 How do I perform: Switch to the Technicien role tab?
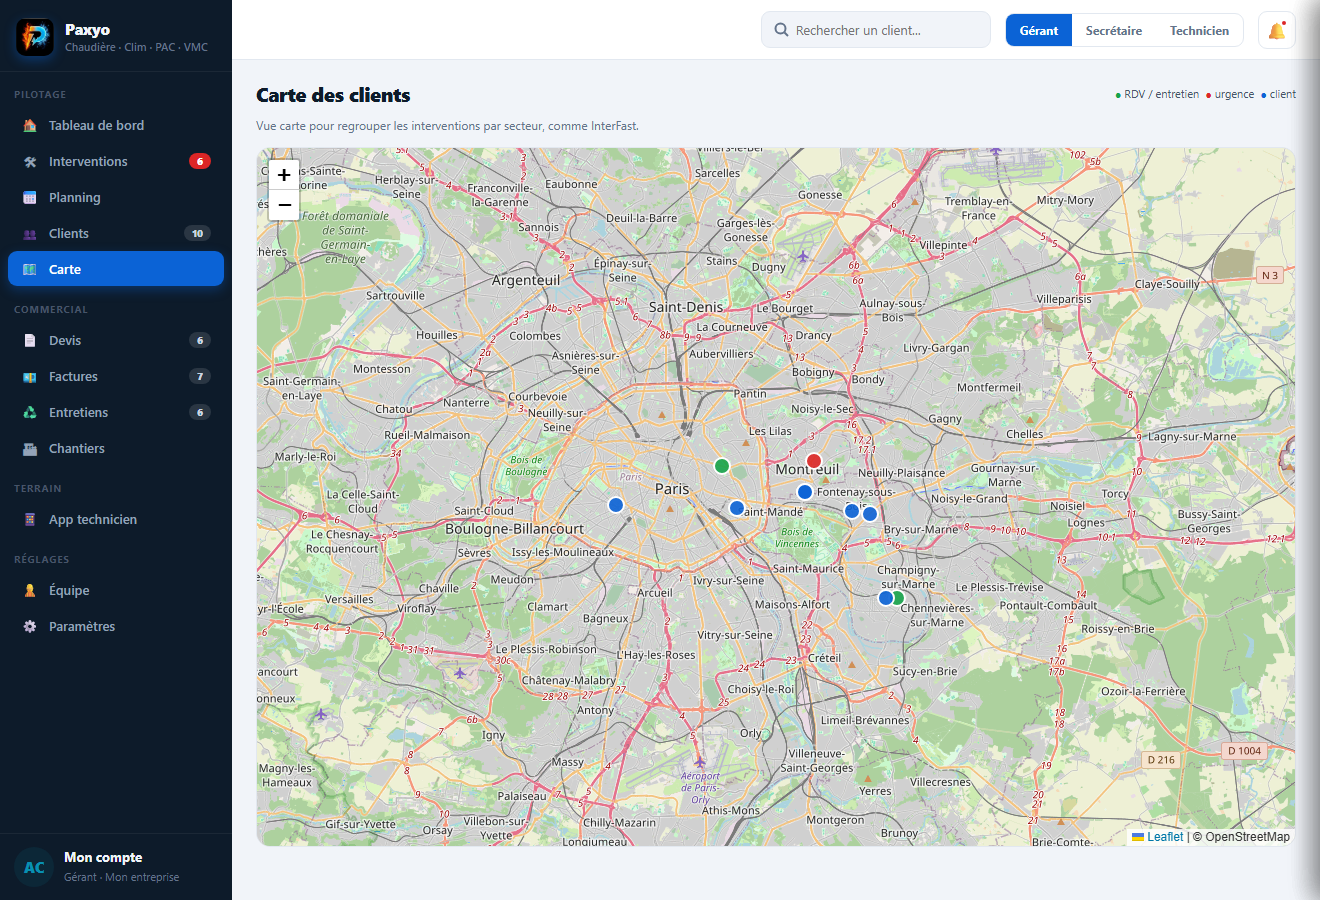pyautogui.click(x=1199, y=30)
